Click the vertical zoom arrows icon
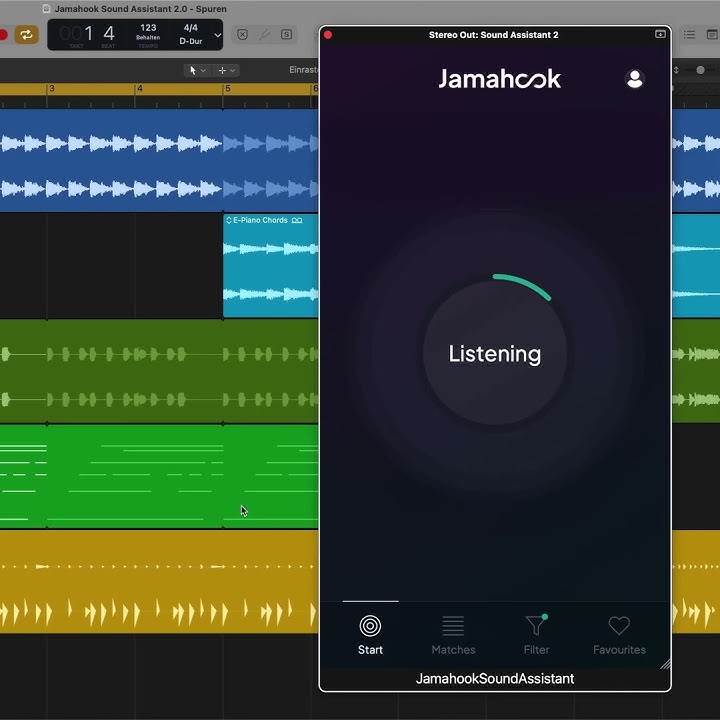The width and height of the screenshot is (720, 720). [x=676, y=70]
